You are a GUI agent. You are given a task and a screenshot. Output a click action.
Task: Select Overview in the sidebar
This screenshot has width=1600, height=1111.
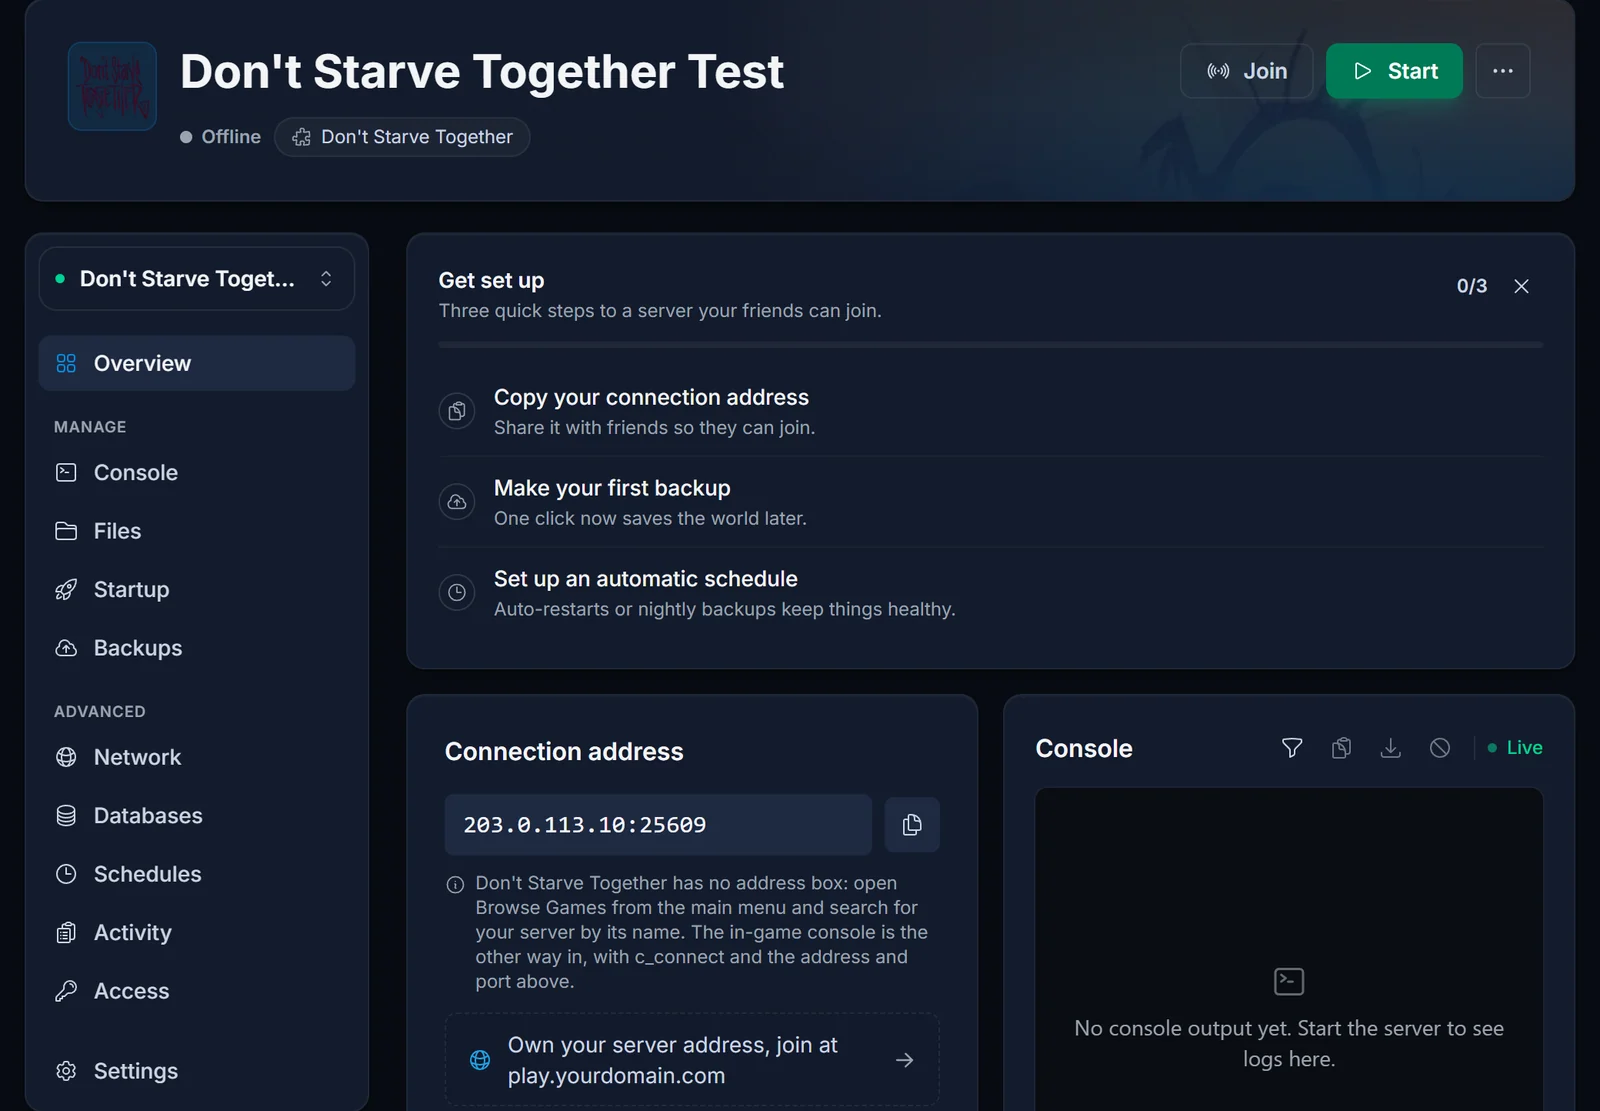[197, 363]
